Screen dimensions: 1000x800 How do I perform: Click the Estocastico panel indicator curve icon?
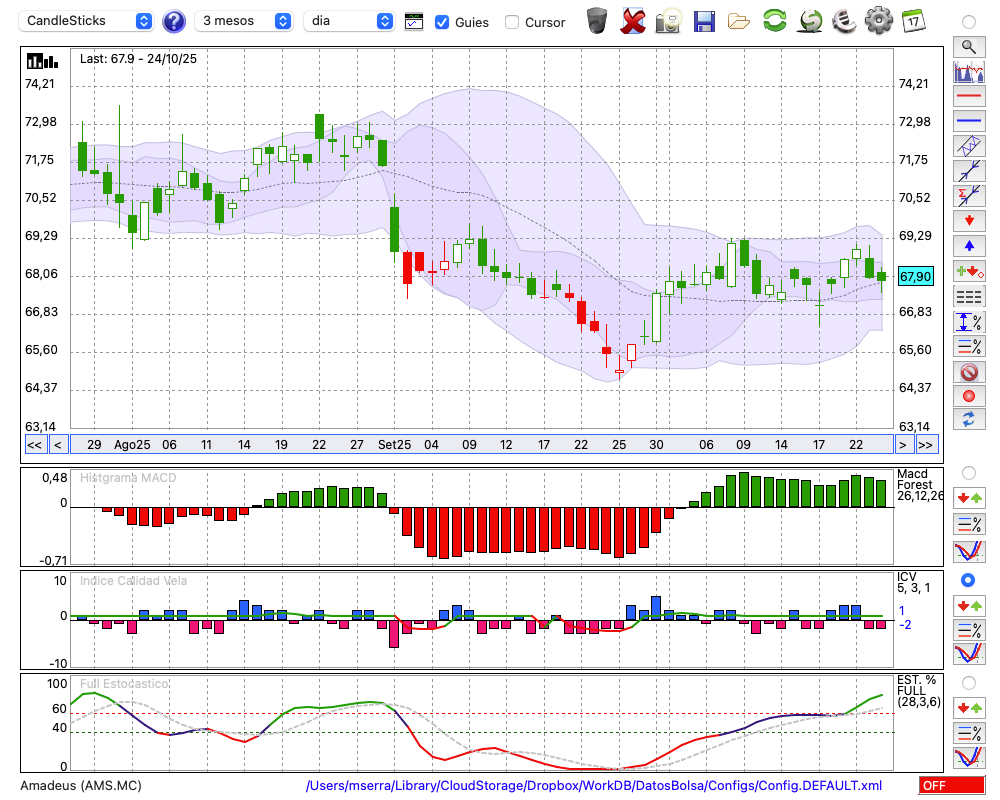coord(969,757)
